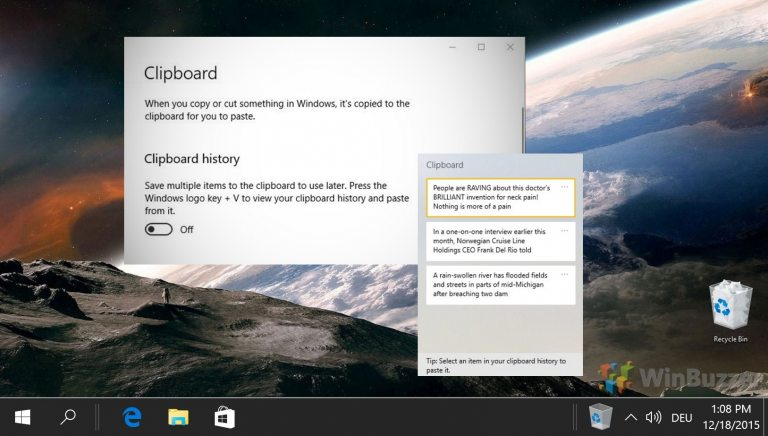Open File Explorer from the taskbar
This screenshot has width=768, height=436.
(x=178, y=417)
